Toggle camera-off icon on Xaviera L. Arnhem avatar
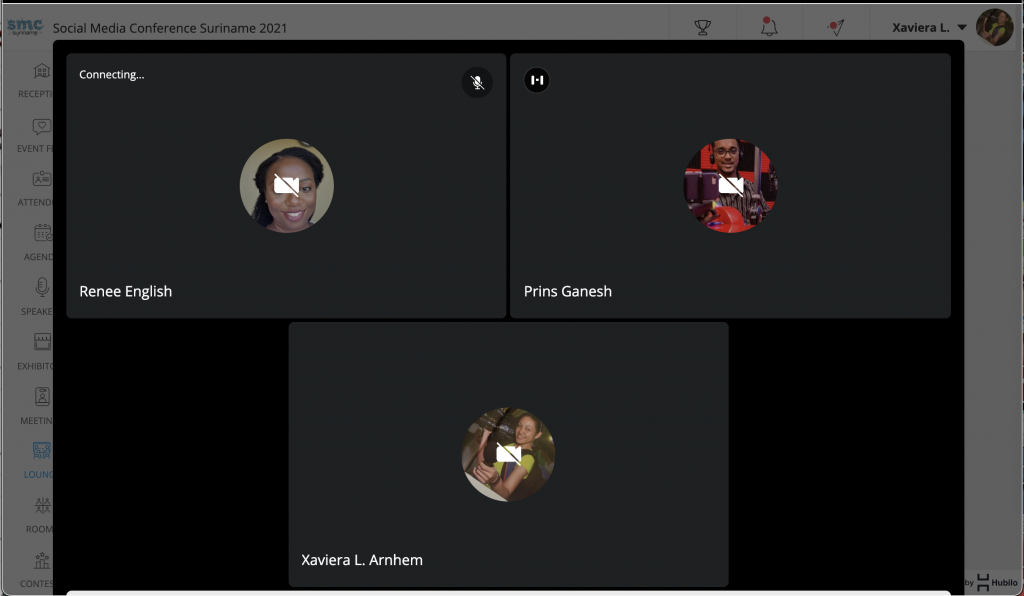The image size is (1024, 596). point(508,455)
